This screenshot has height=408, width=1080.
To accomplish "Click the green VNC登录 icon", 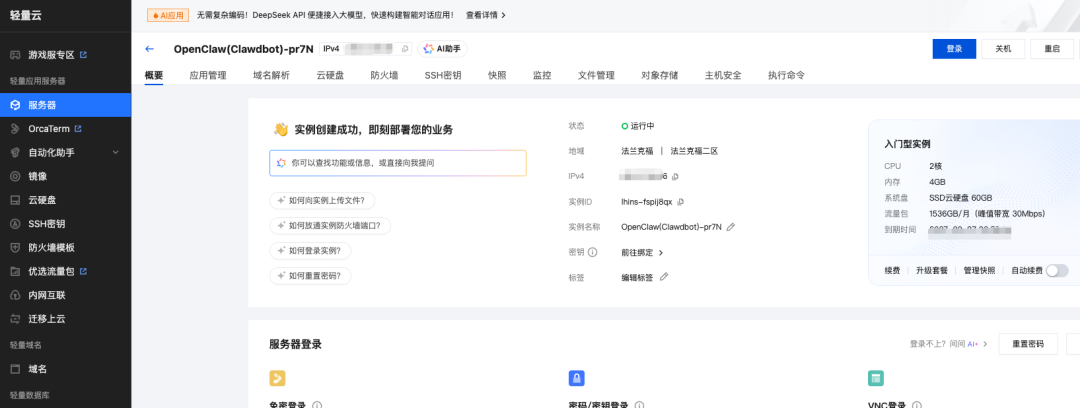I will coord(875,378).
